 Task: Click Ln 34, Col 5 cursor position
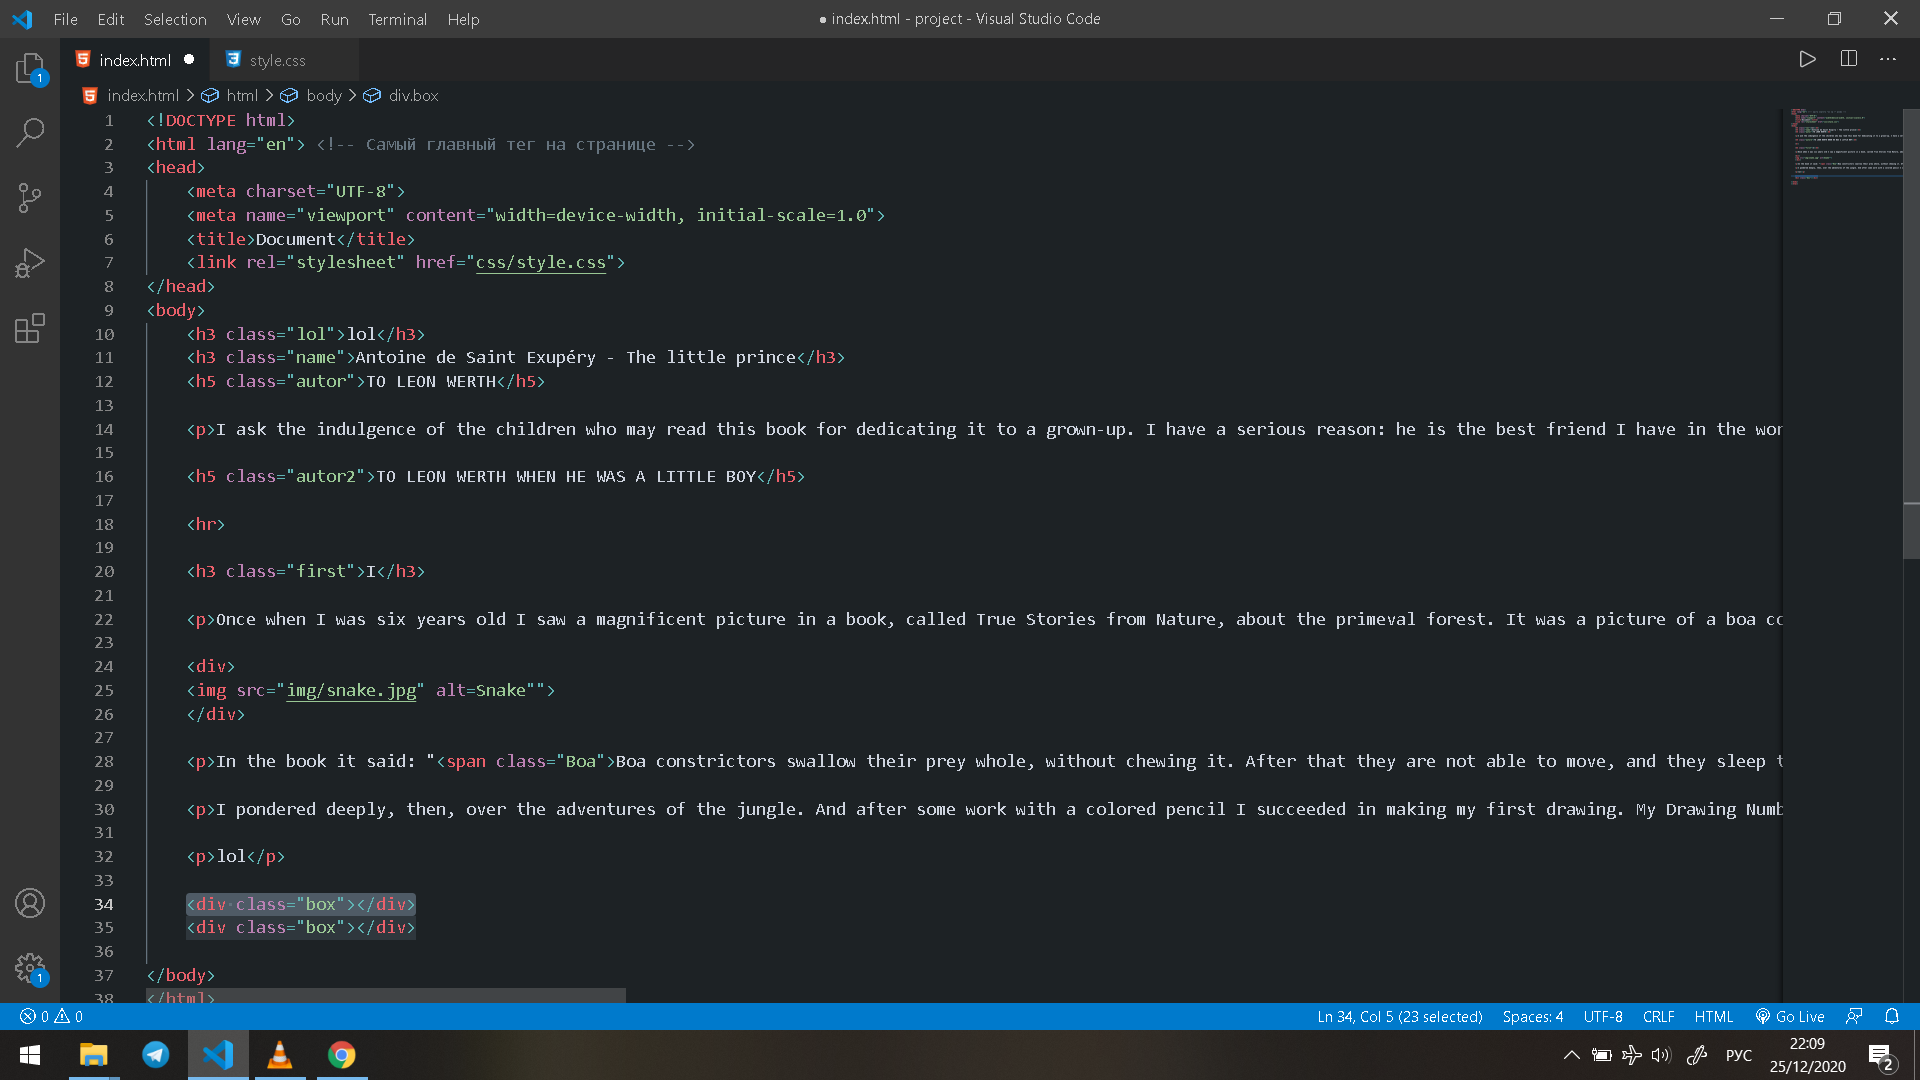(x=1399, y=1016)
